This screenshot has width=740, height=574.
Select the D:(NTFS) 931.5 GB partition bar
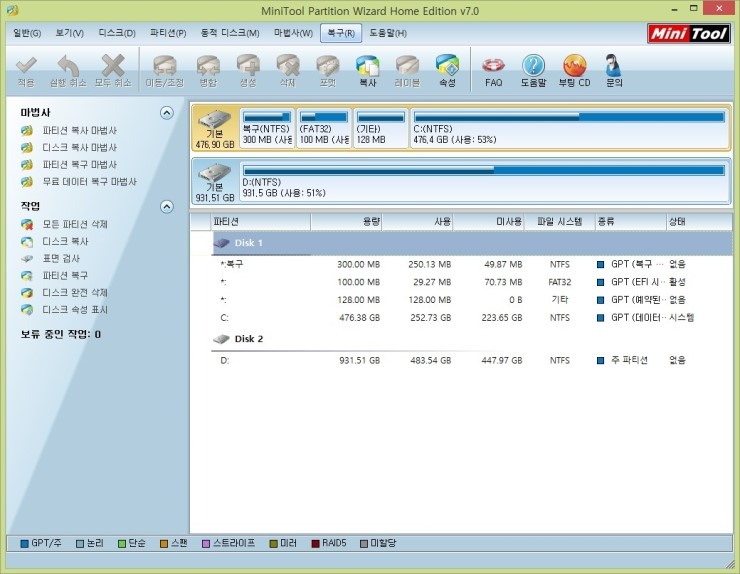tap(483, 181)
